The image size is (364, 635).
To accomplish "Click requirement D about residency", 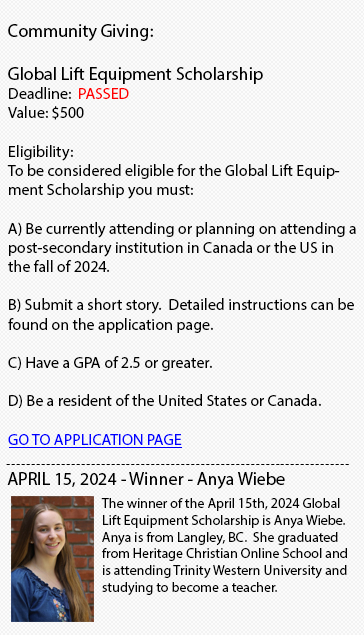I will [164, 401].
